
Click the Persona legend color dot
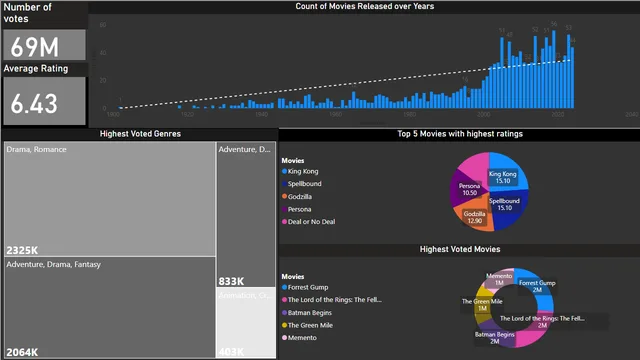(x=284, y=209)
